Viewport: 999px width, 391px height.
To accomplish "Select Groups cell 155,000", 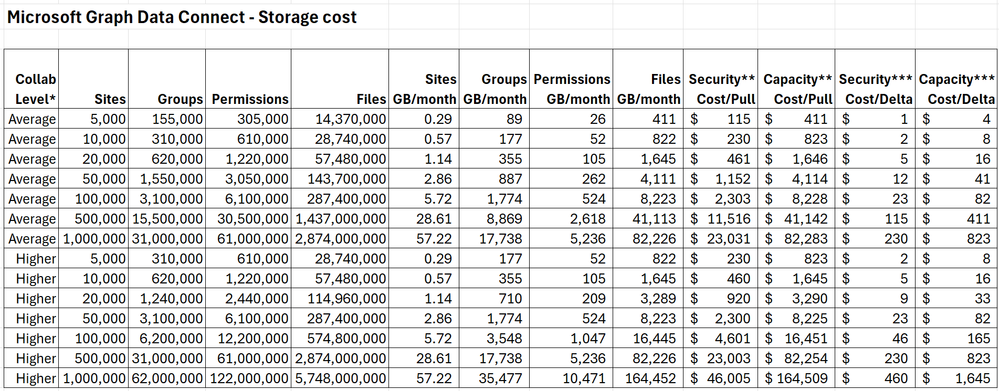I will coord(167,118).
